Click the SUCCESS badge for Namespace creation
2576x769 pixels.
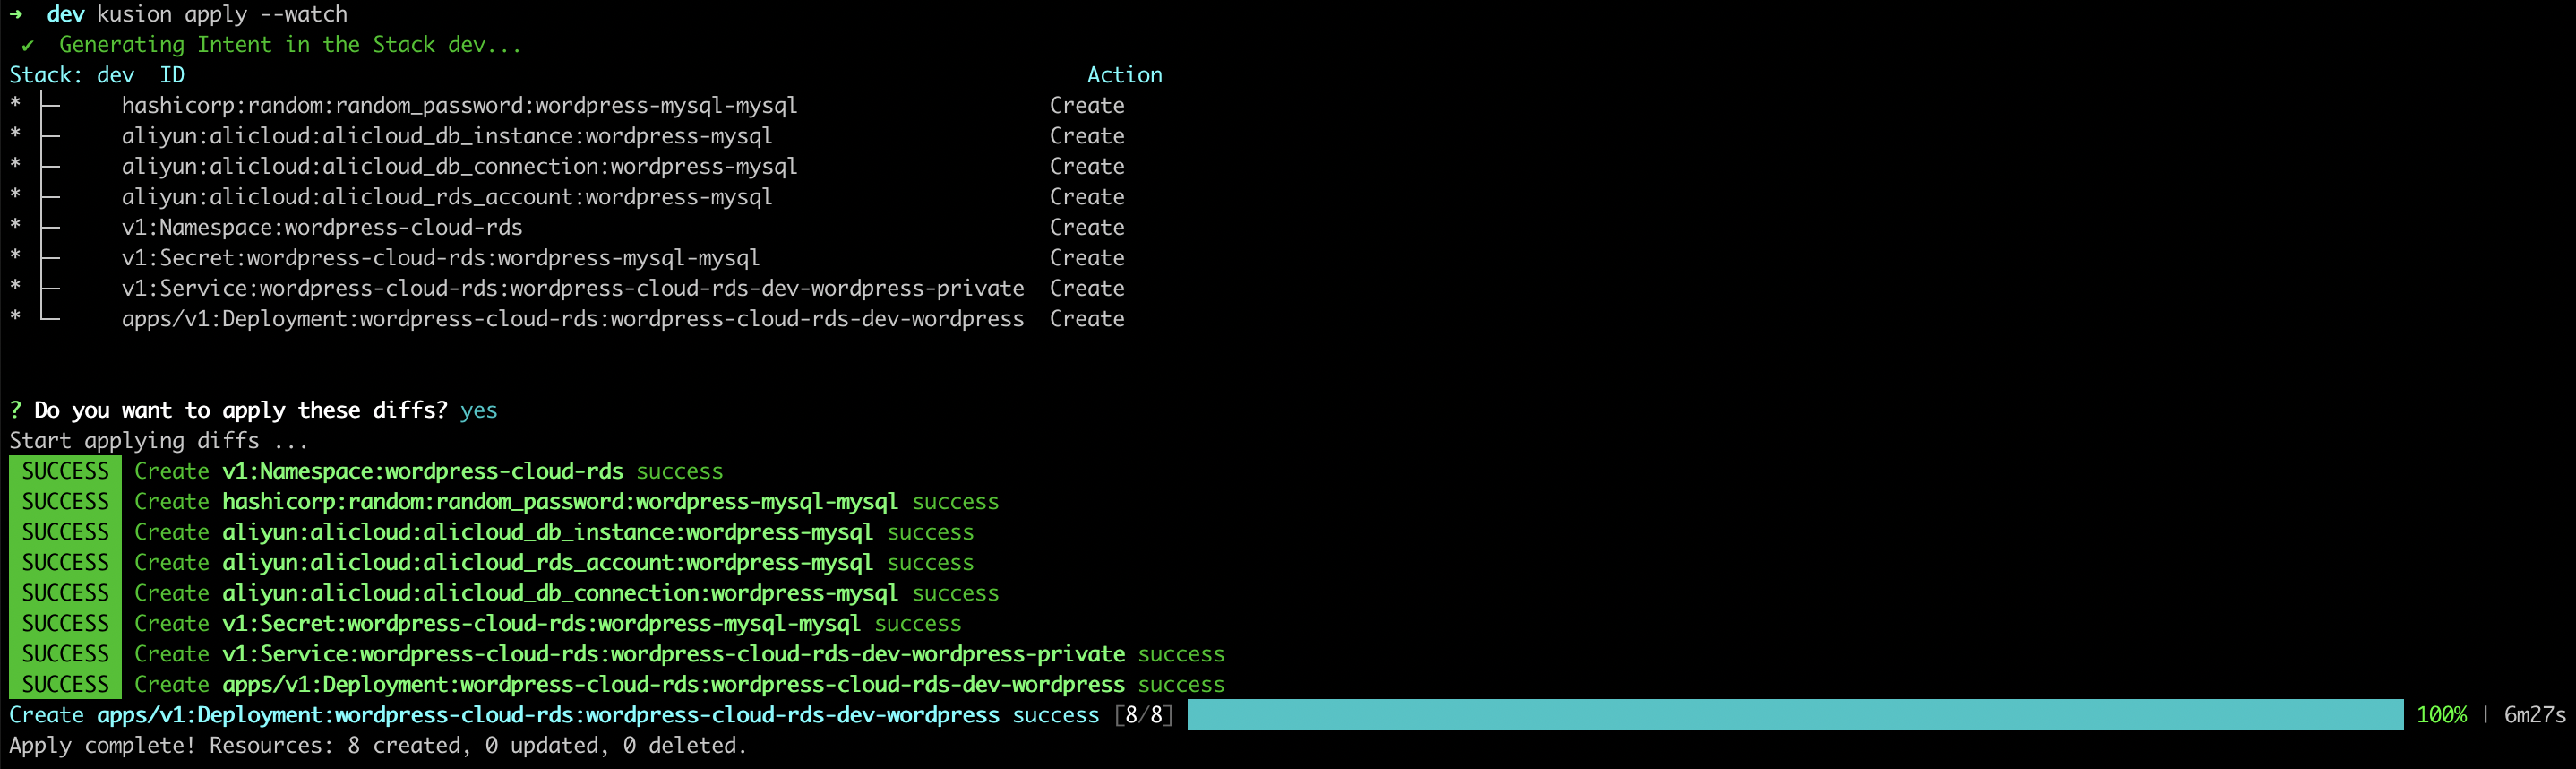click(x=65, y=471)
